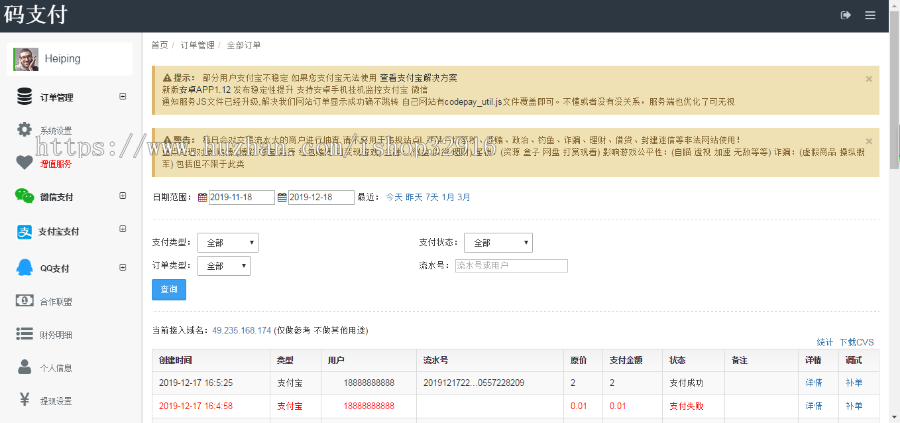Focus the start date field 2019-11-18
The image size is (900, 423).
[x=242, y=197]
